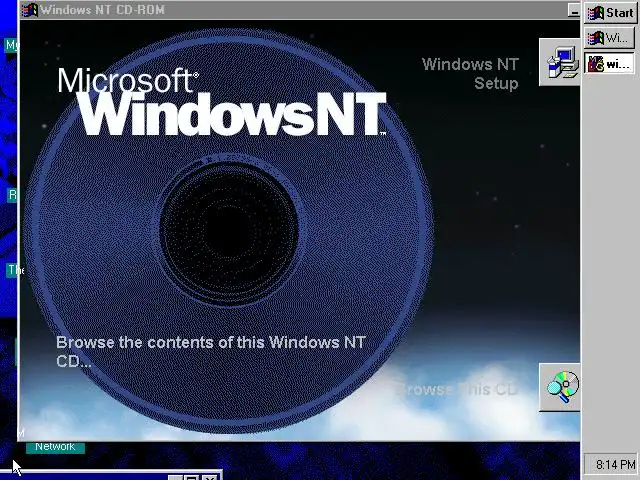Click the "Windows NT Setup" text label
640x480 pixels.
pos(470,74)
